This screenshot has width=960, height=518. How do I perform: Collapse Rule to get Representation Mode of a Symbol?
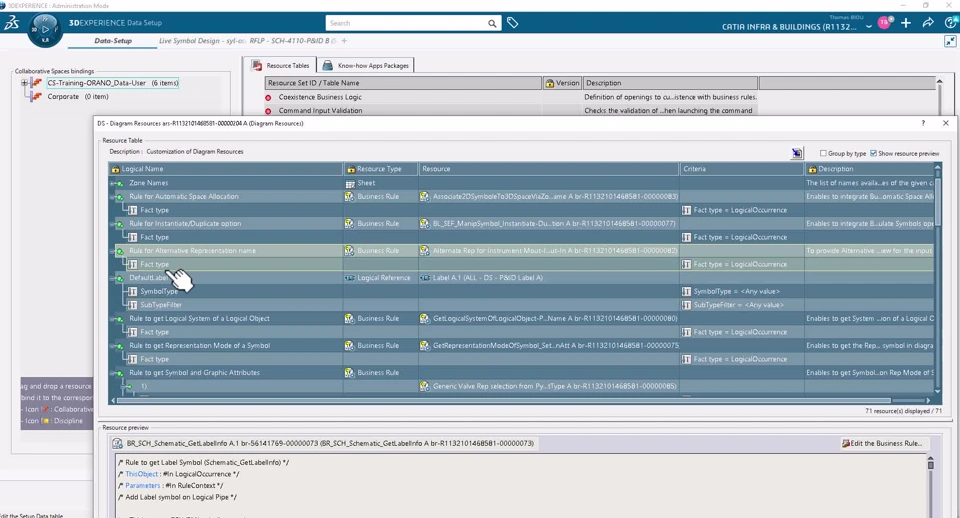click(x=113, y=346)
